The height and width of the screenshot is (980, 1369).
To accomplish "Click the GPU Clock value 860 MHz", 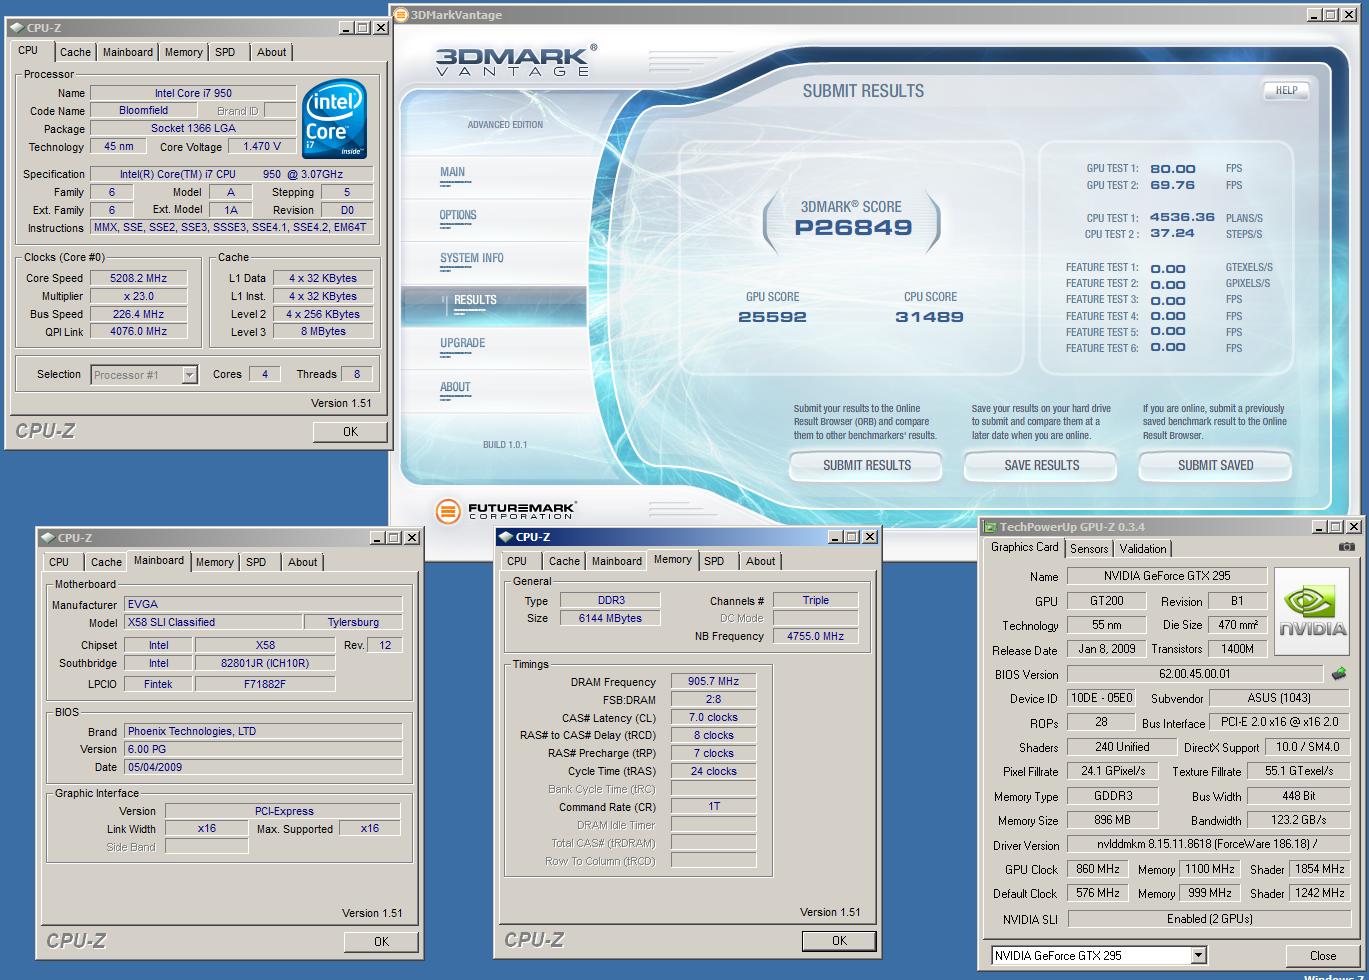I will coord(1098,869).
